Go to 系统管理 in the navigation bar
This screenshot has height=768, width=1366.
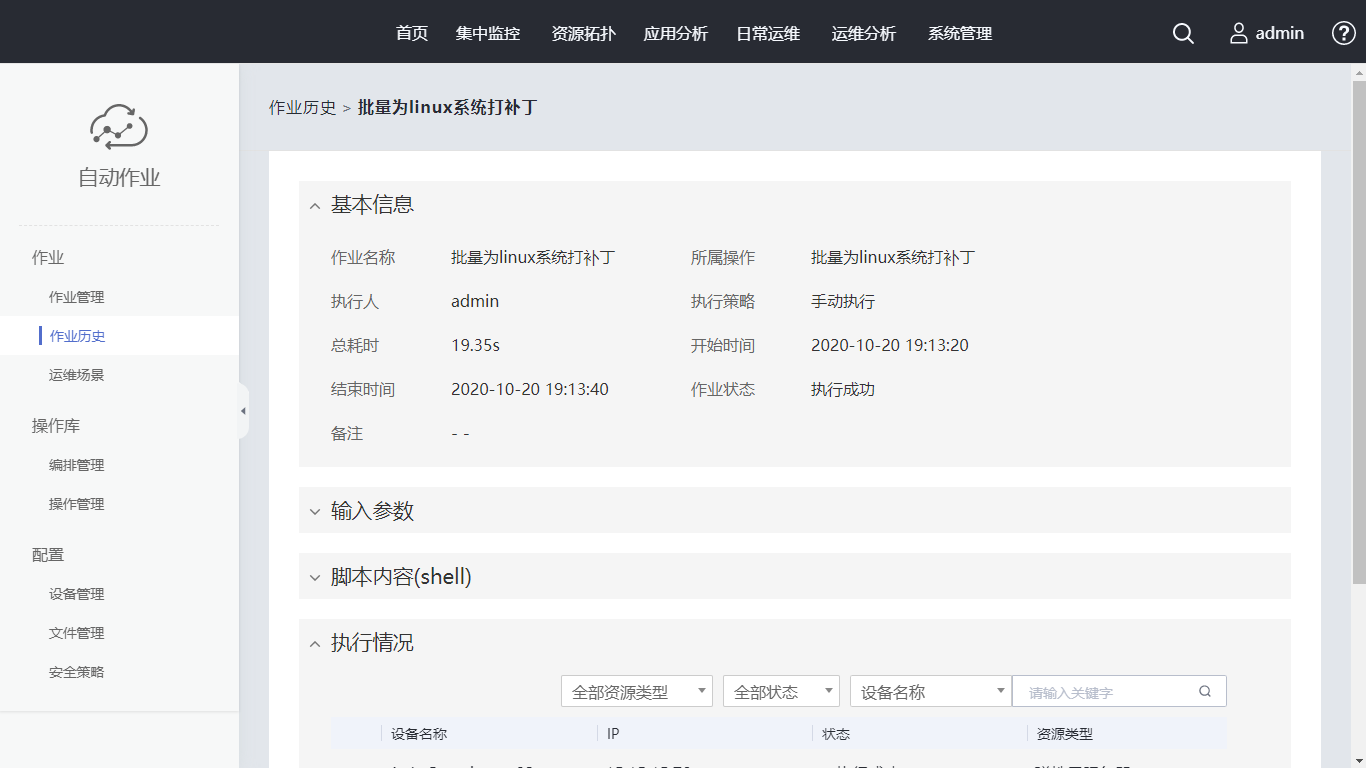(960, 34)
